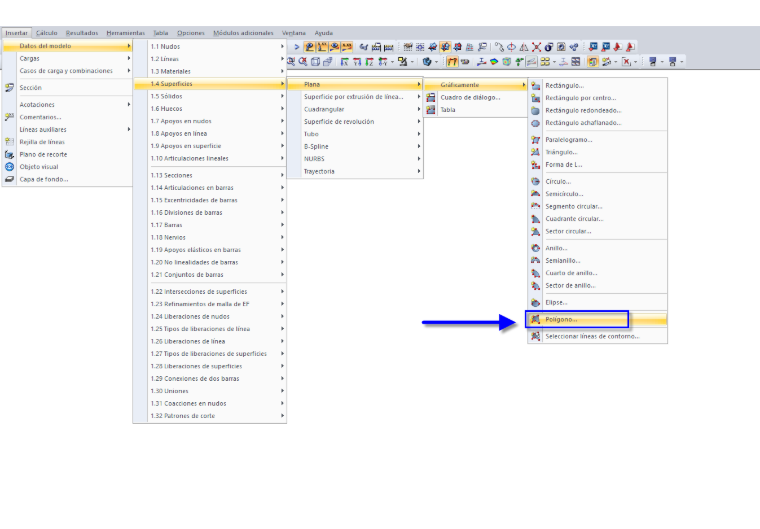The width and height of the screenshot is (760, 529).
Task: Choose Semicírculo surface shape
Action: click(597, 194)
